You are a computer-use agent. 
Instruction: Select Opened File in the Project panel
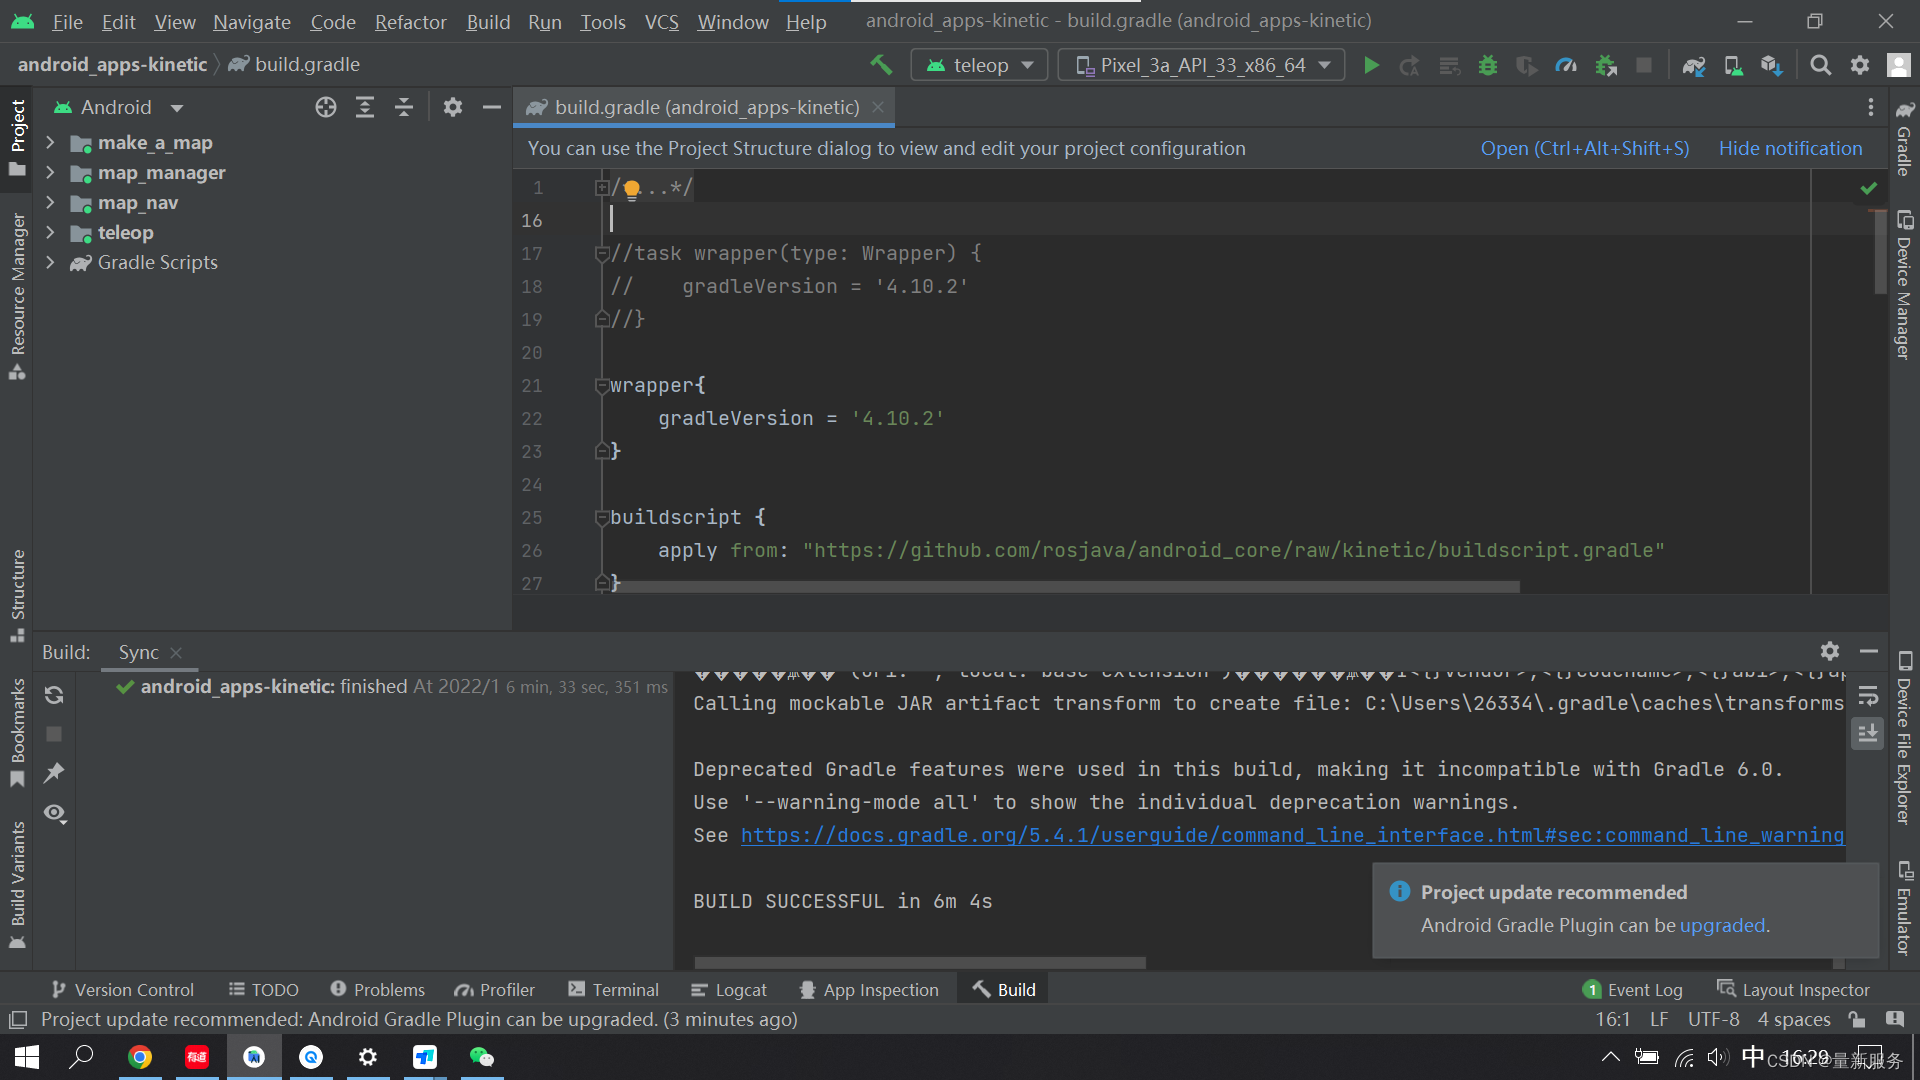(326, 107)
